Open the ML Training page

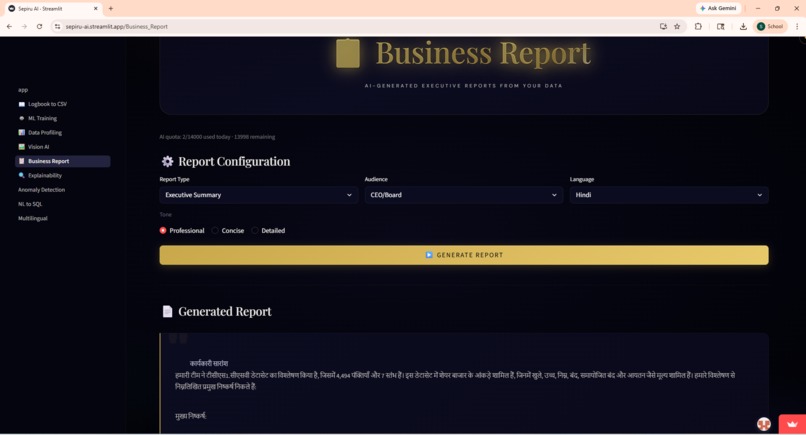(42, 118)
